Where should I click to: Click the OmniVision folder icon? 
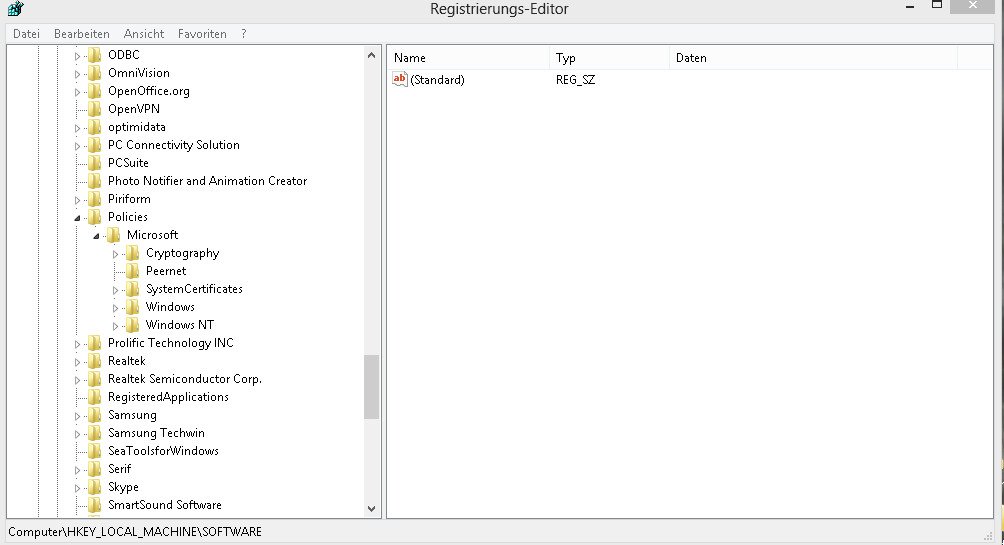(x=95, y=73)
